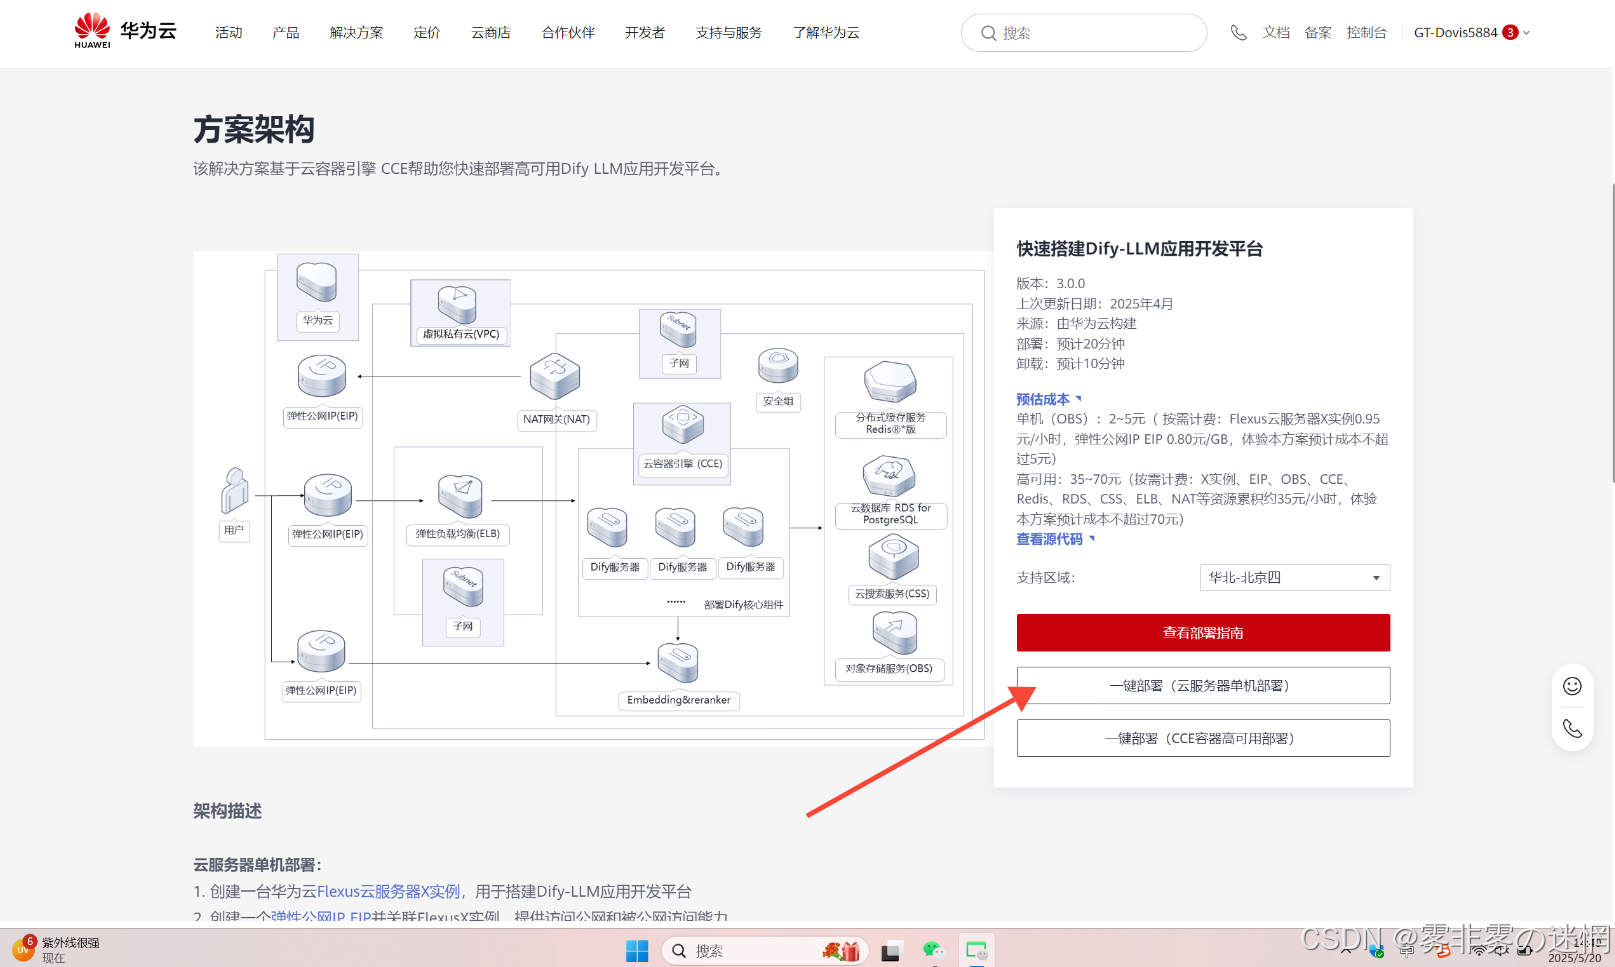1615x967 pixels.
Task: Click 一键部署（CCE容器高可用部署）button
Action: click(1203, 738)
